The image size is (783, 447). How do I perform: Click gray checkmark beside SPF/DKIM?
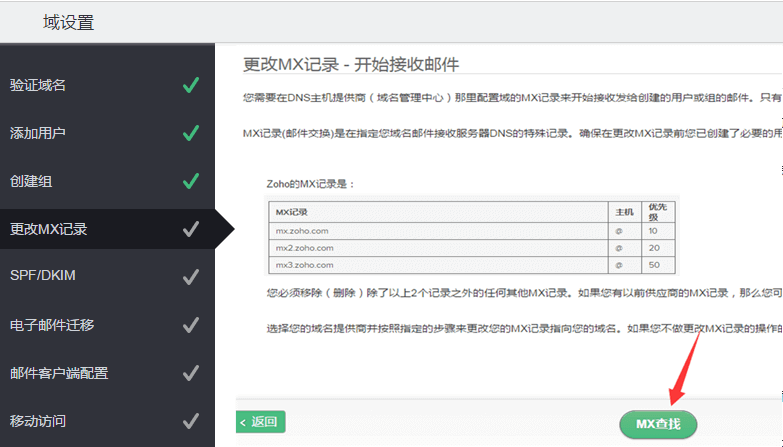191,277
